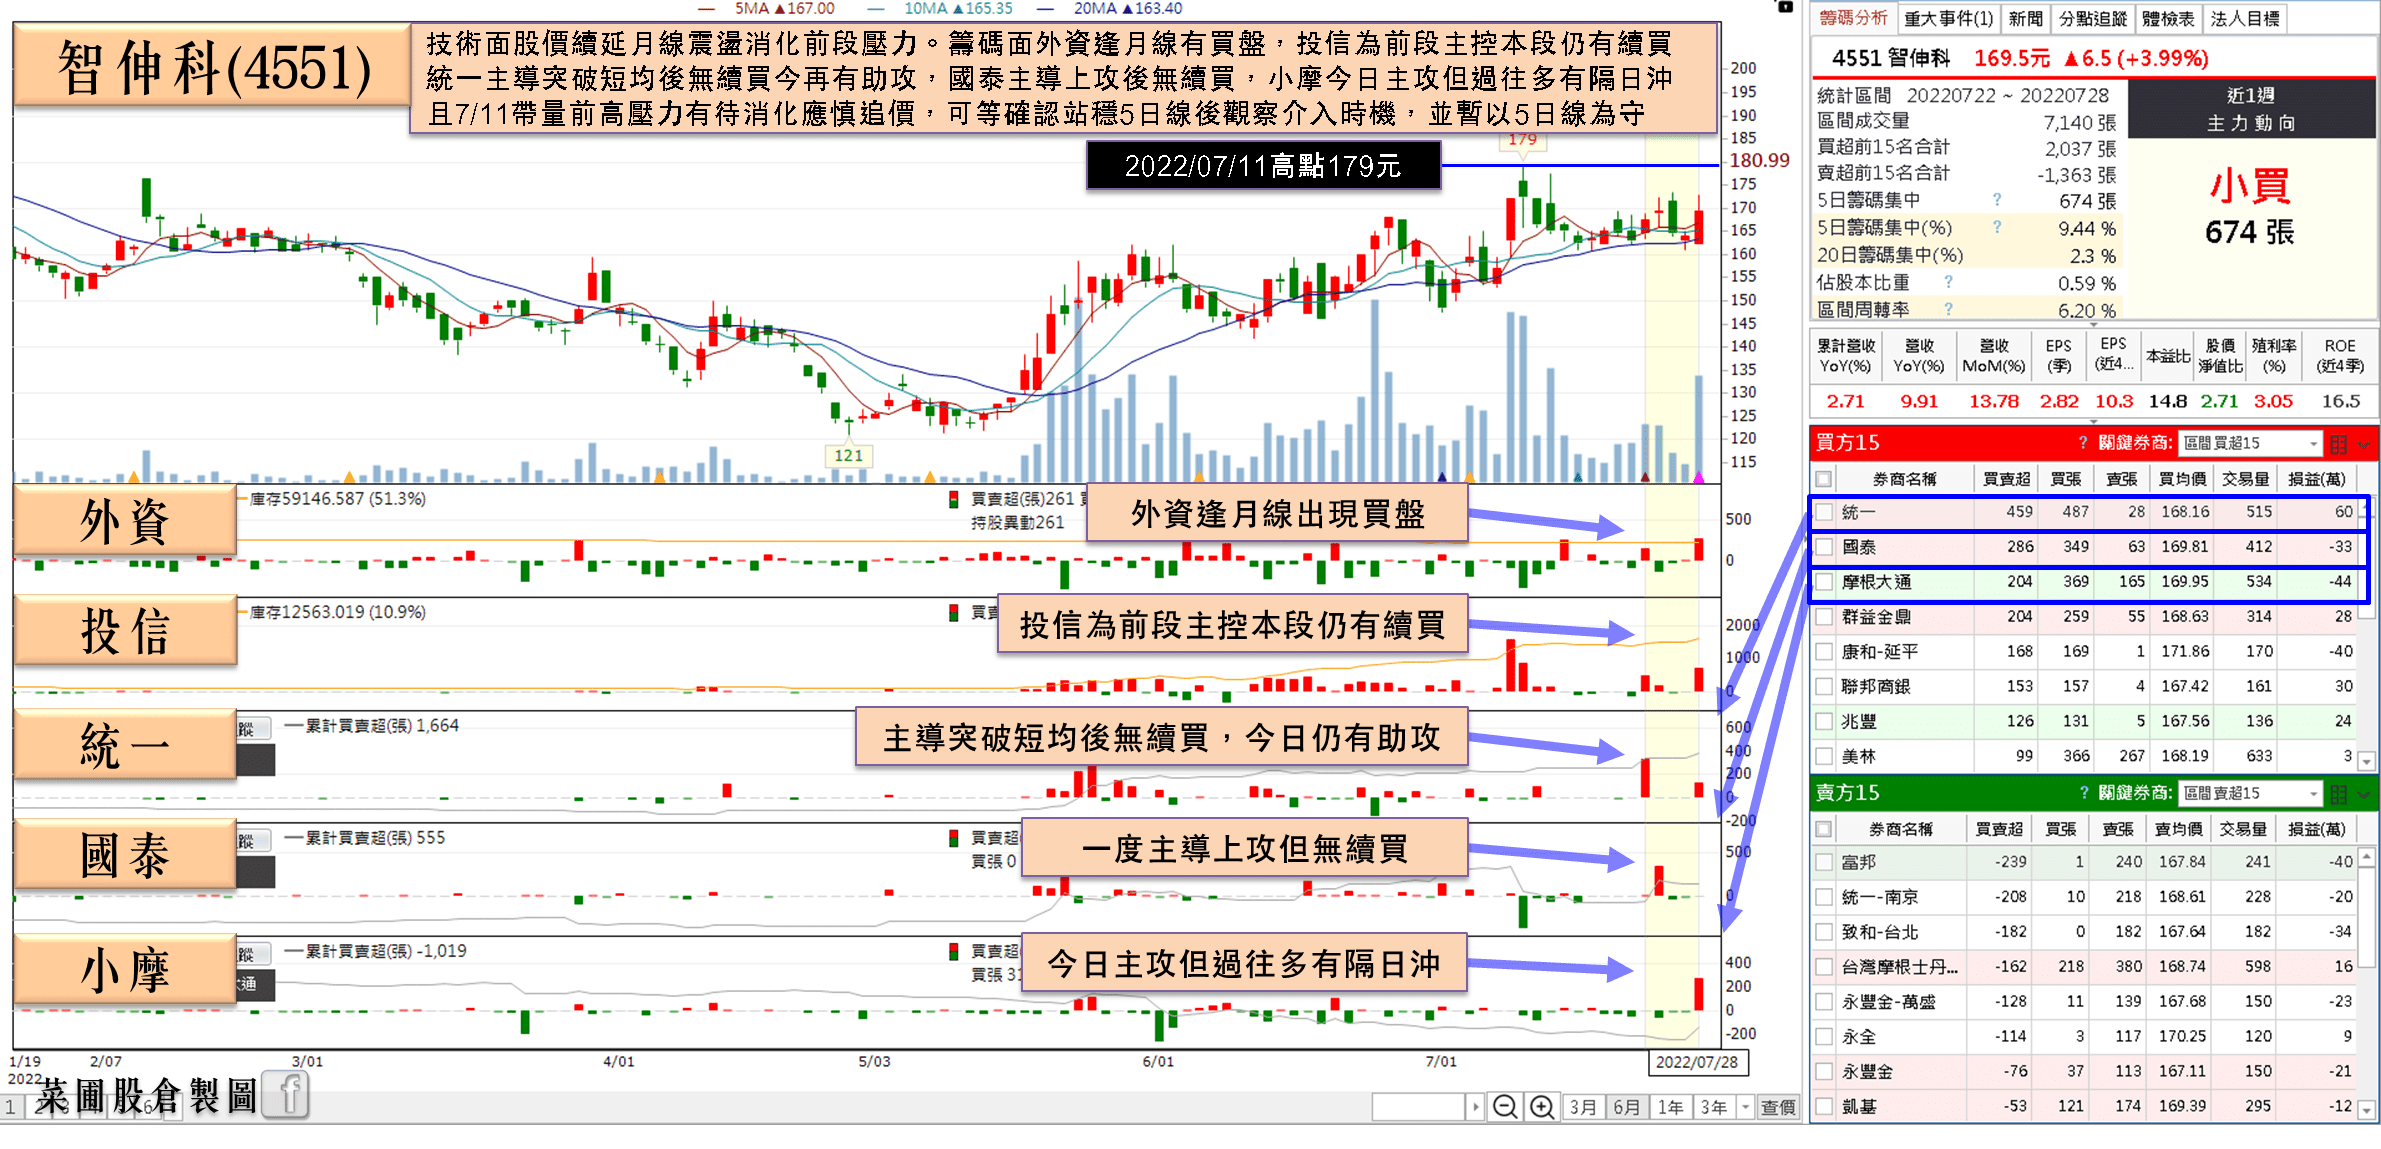2381x1149 pixels.
Task: Select 聯邦商銀 row in buyers list
Action: 2084,686
